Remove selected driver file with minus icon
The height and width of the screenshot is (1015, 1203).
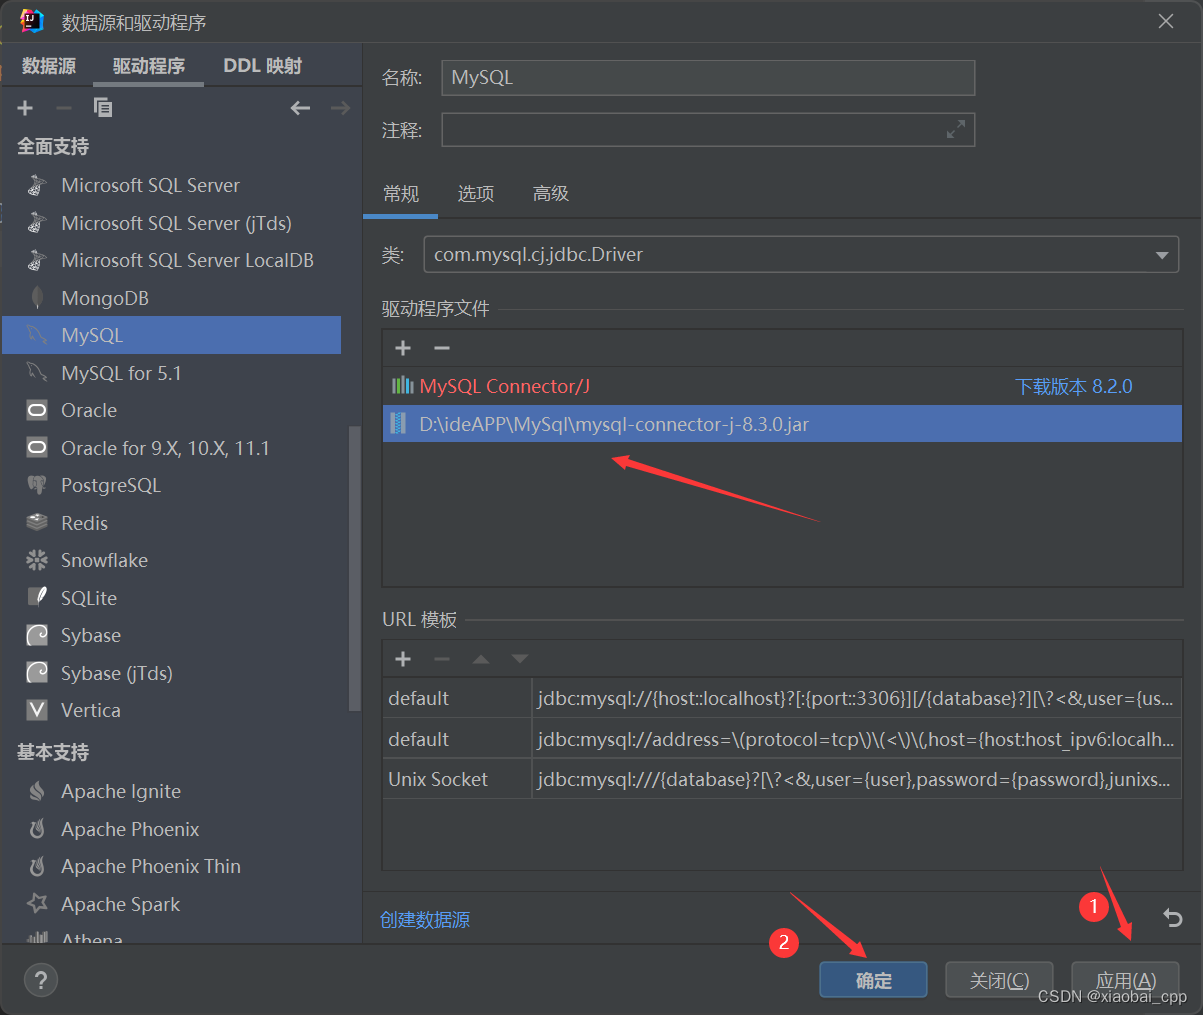click(442, 348)
